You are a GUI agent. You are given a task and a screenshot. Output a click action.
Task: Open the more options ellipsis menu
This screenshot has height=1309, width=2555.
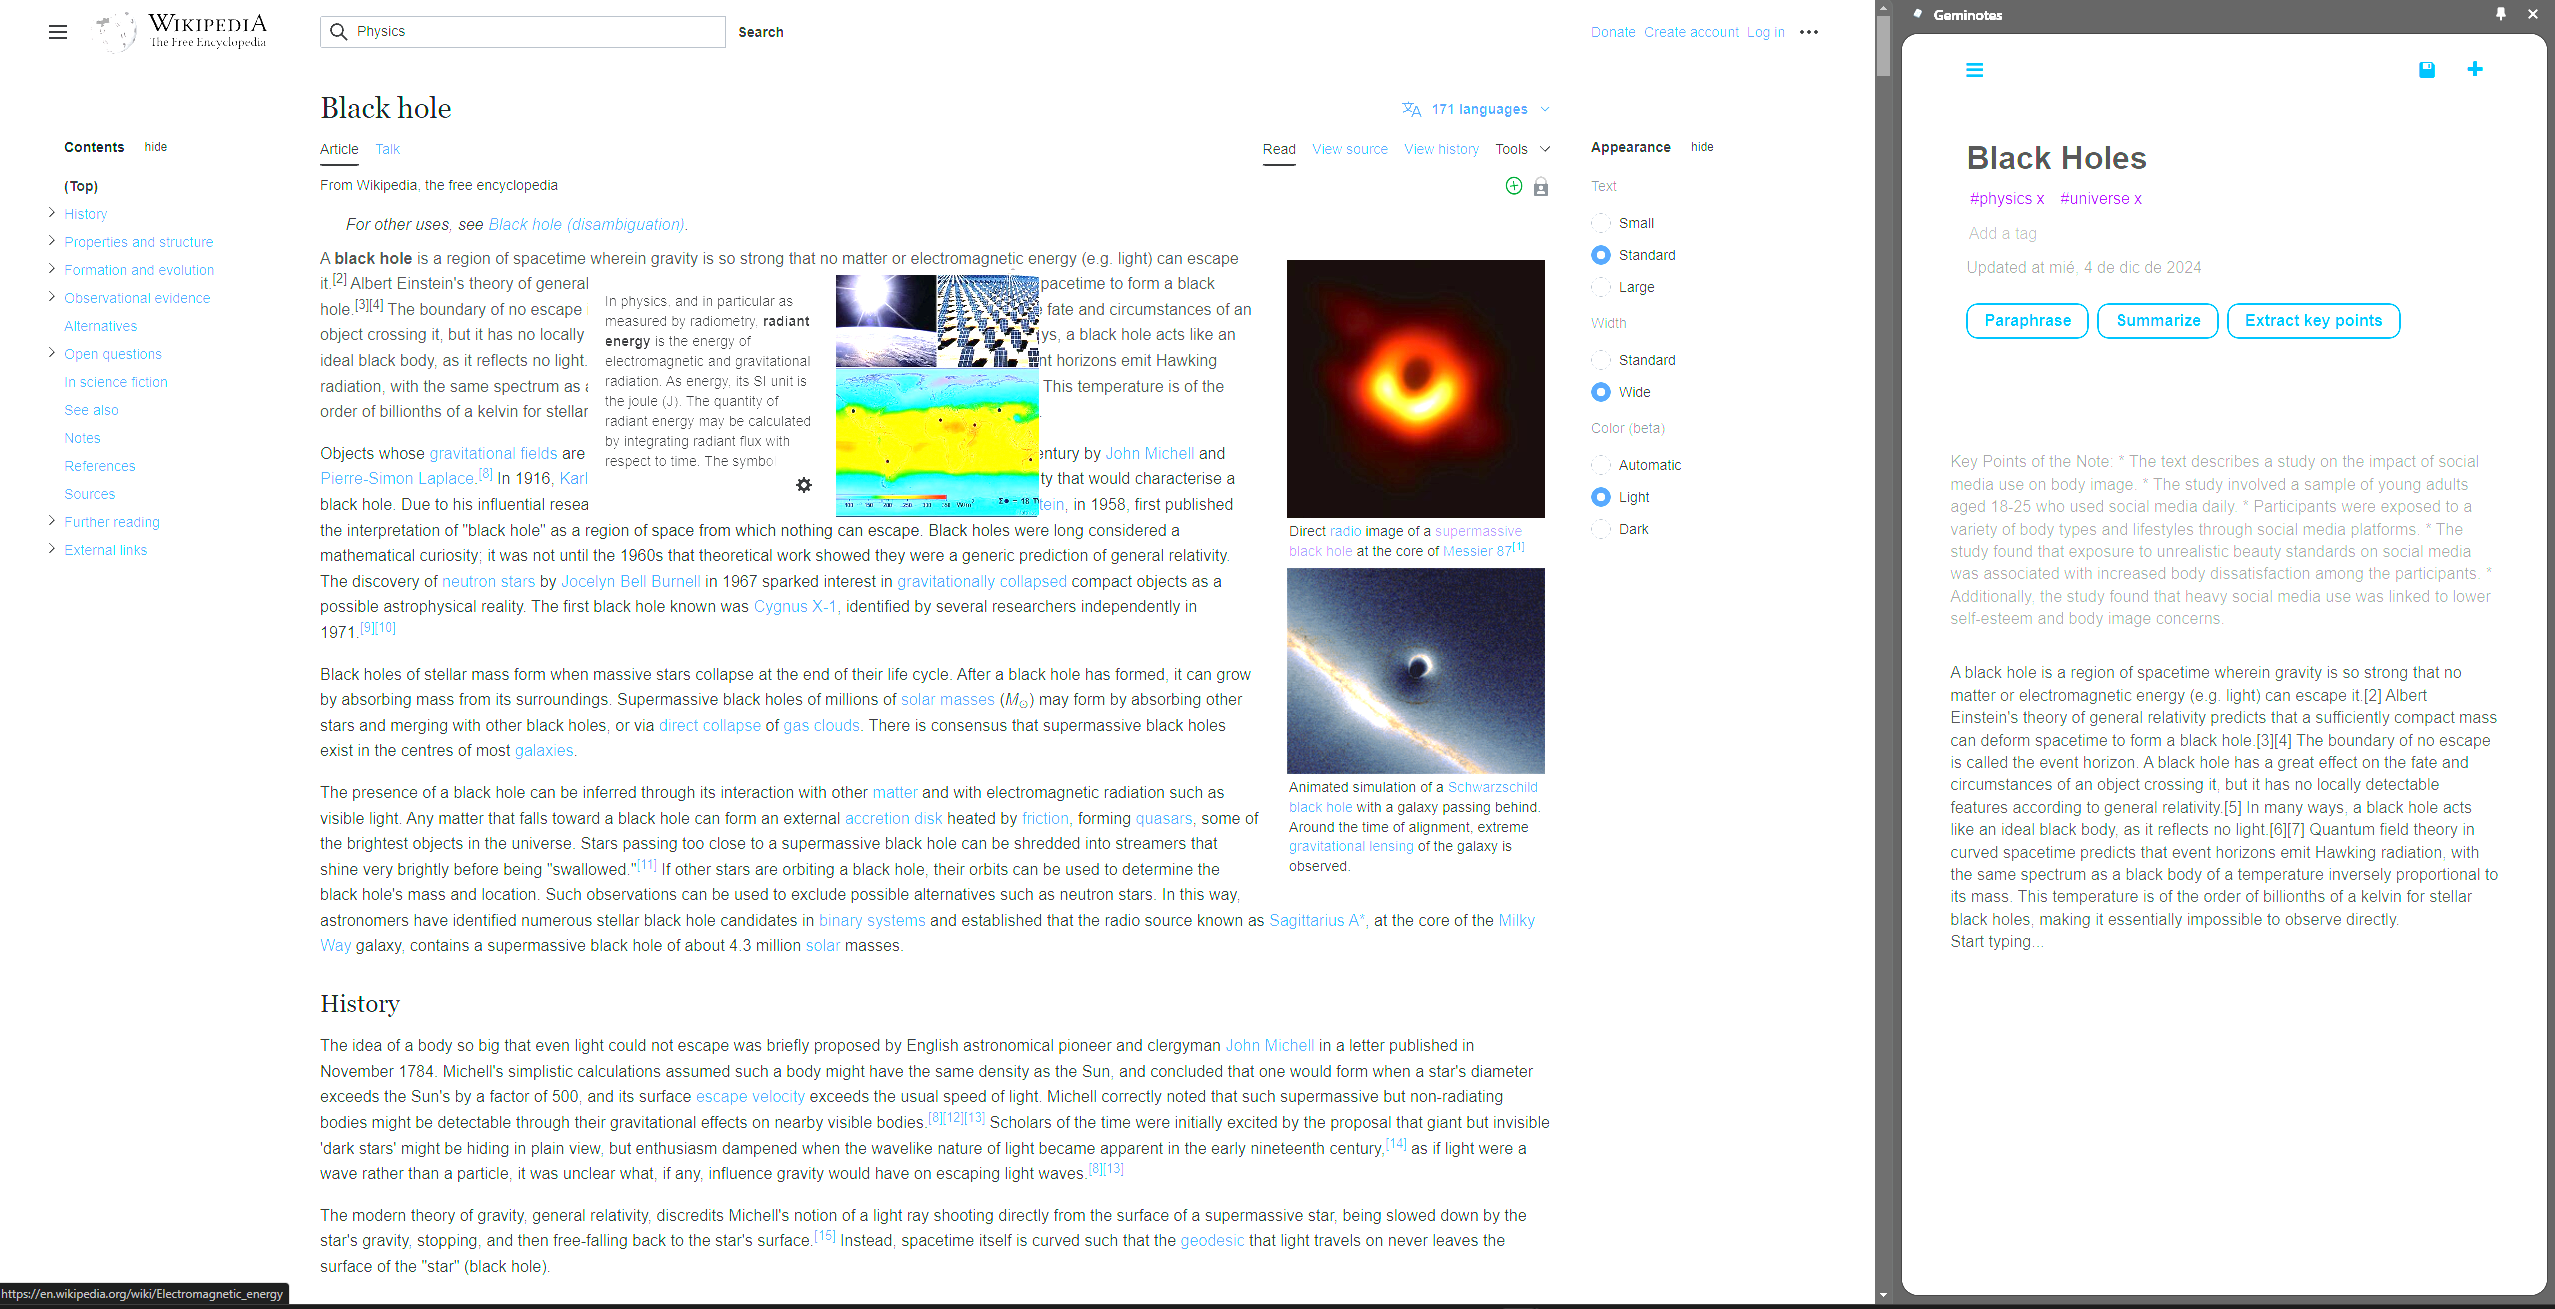click(1809, 32)
